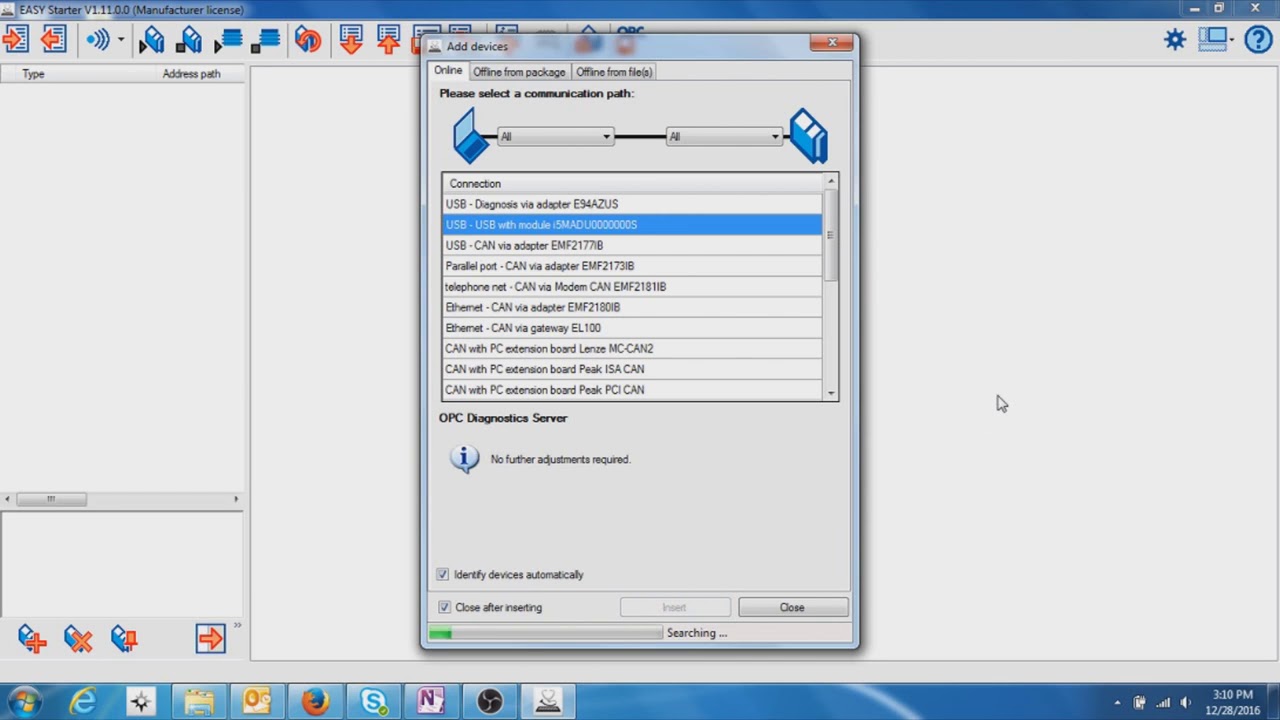Viewport: 1280px width, 720px height.
Task: Select USB - CAN via adapter EMF2177IB
Action: point(633,245)
